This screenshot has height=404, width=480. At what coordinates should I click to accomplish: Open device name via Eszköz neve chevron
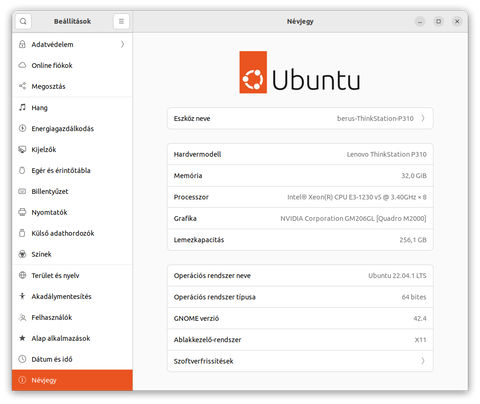[x=423, y=118]
